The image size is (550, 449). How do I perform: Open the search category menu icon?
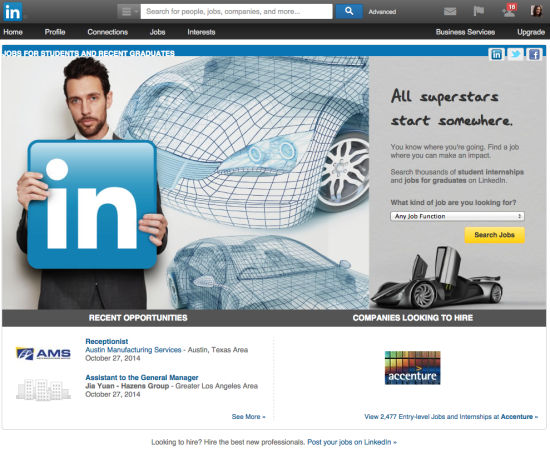click(129, 12)
